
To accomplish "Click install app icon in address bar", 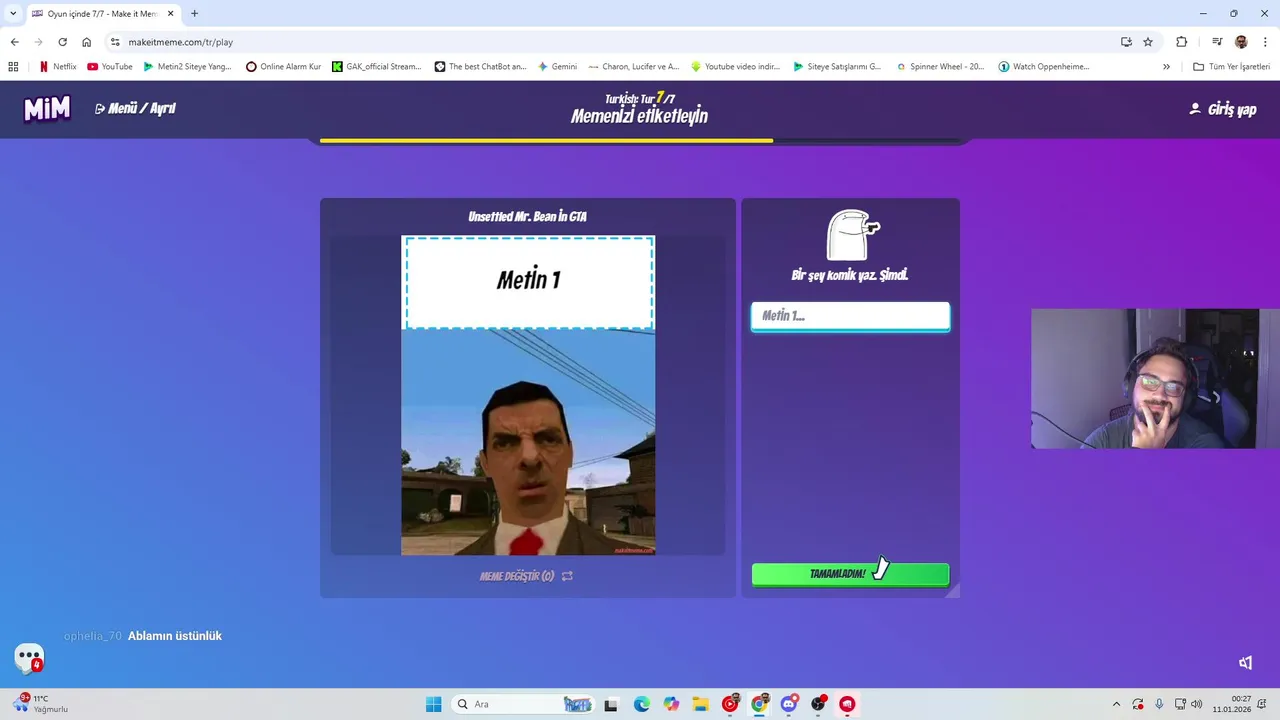I will [x=1126, y=42].
